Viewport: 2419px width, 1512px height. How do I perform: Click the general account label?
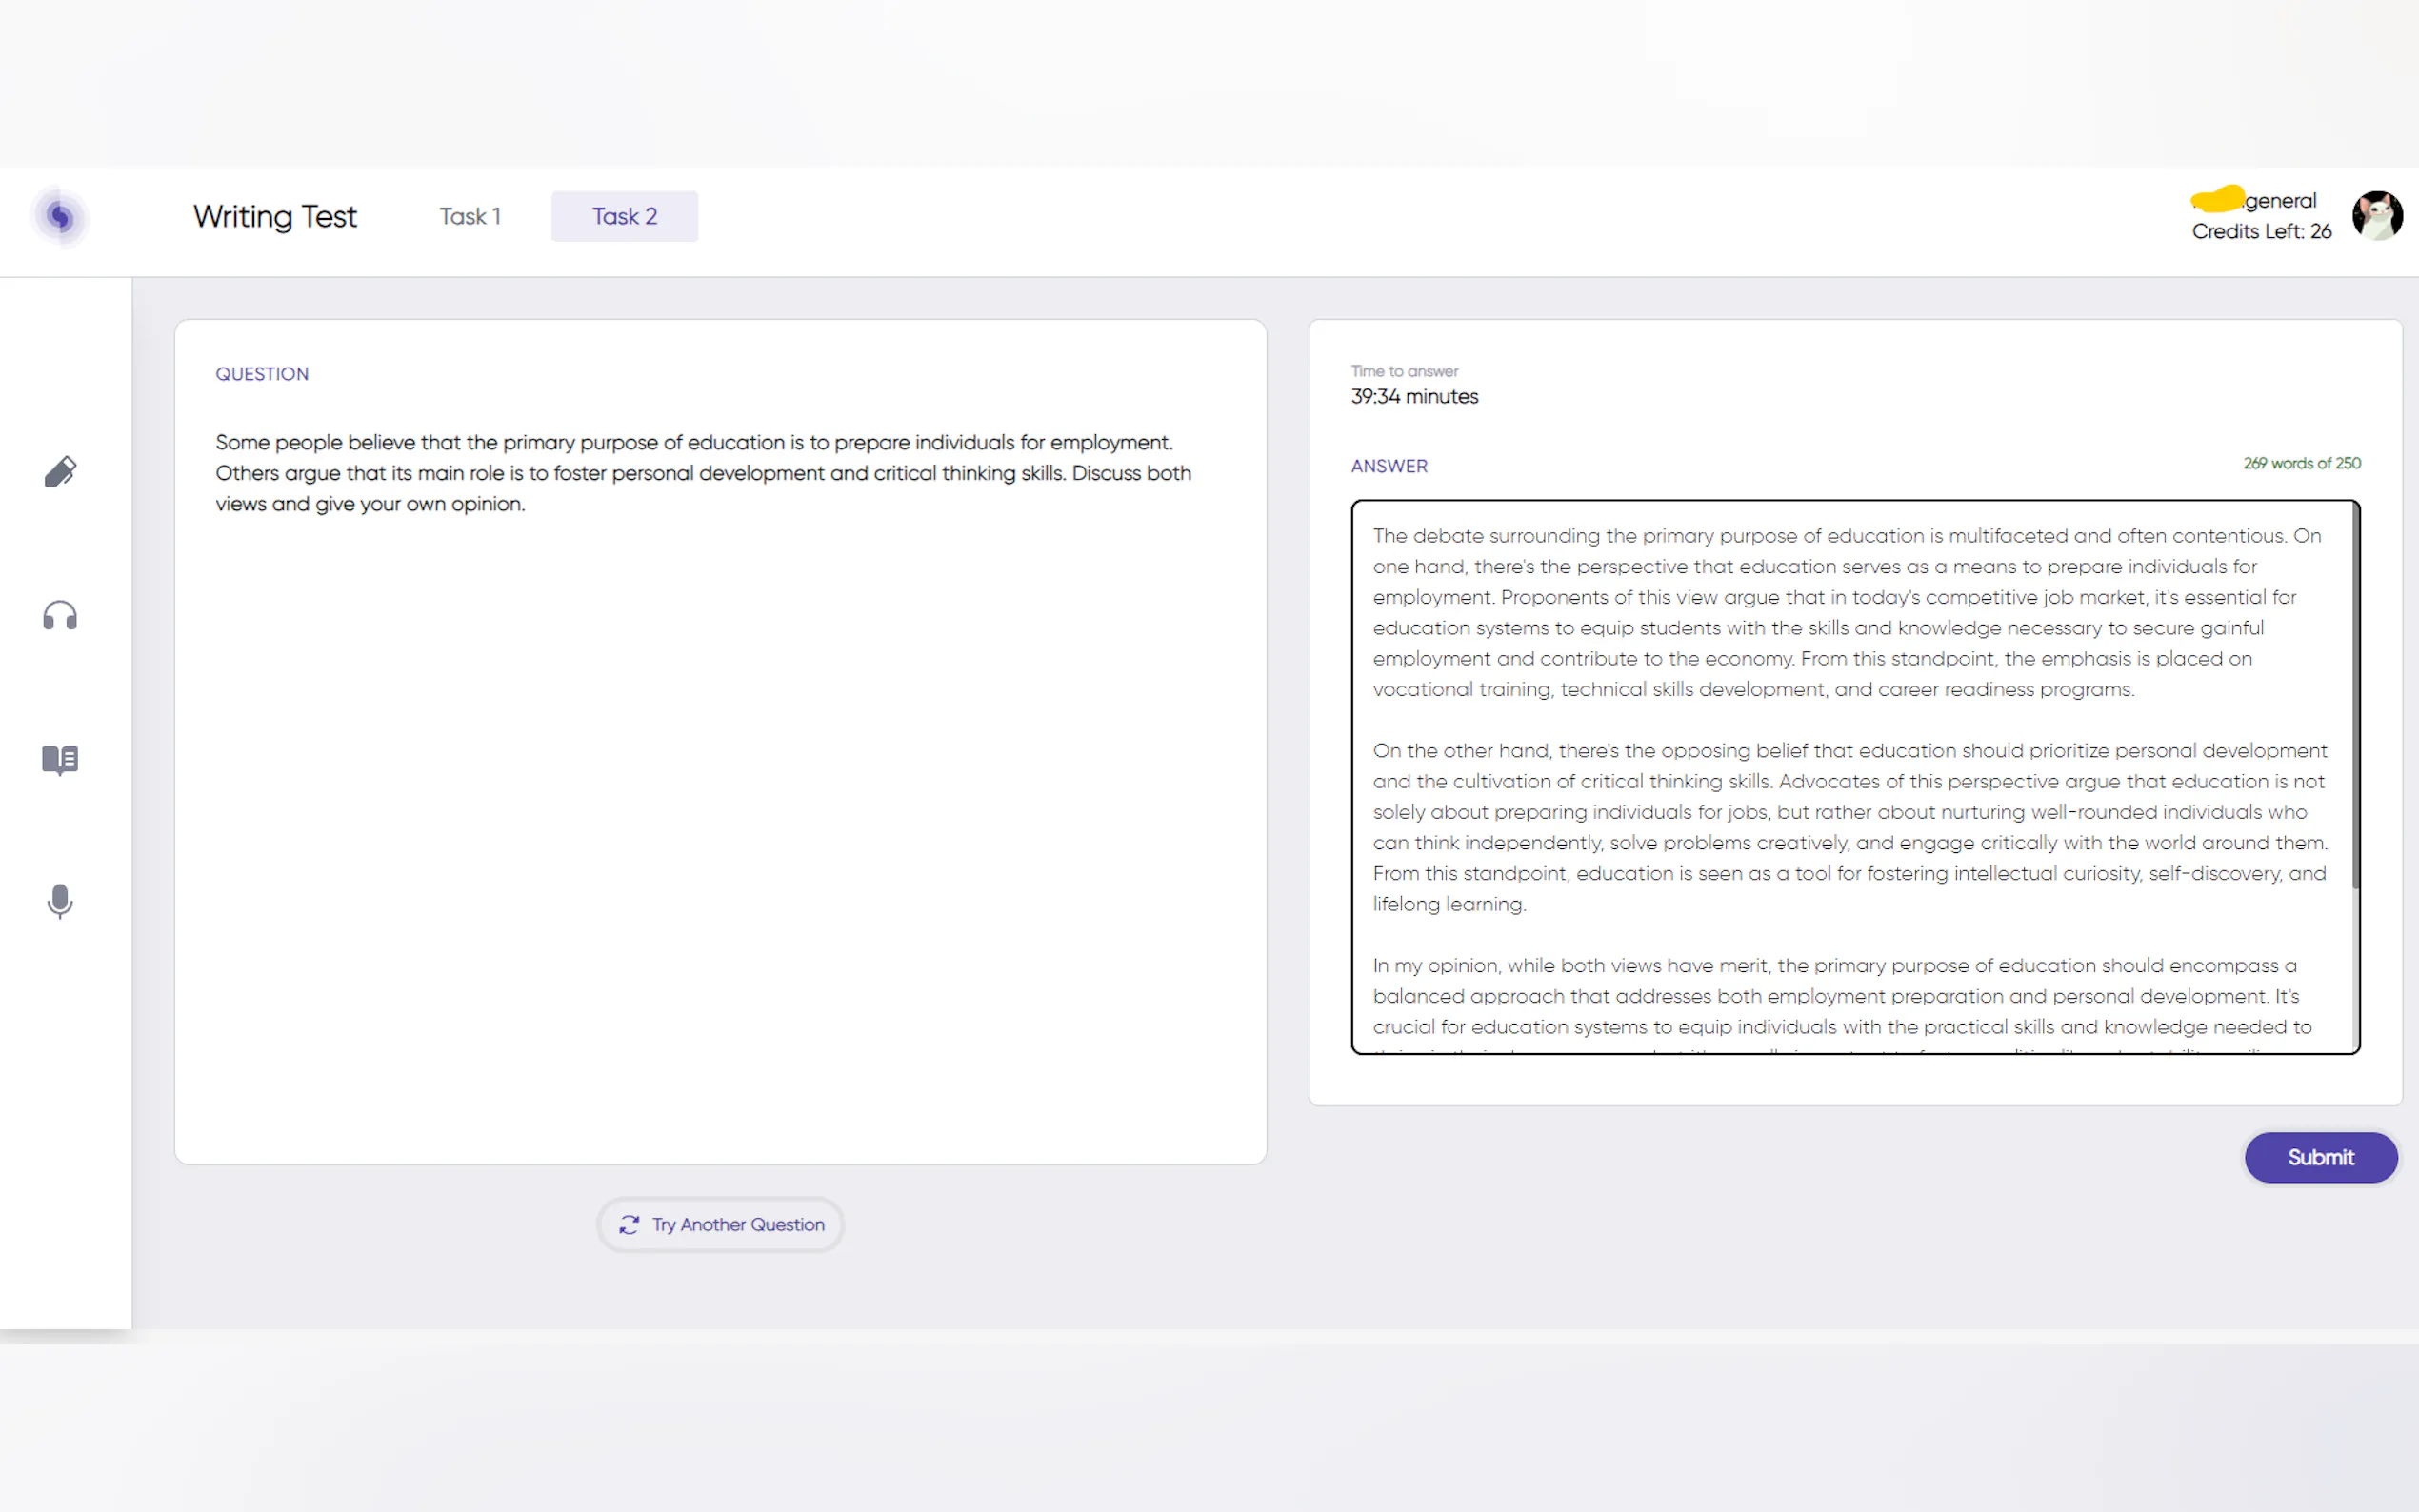pos(2279,201)
